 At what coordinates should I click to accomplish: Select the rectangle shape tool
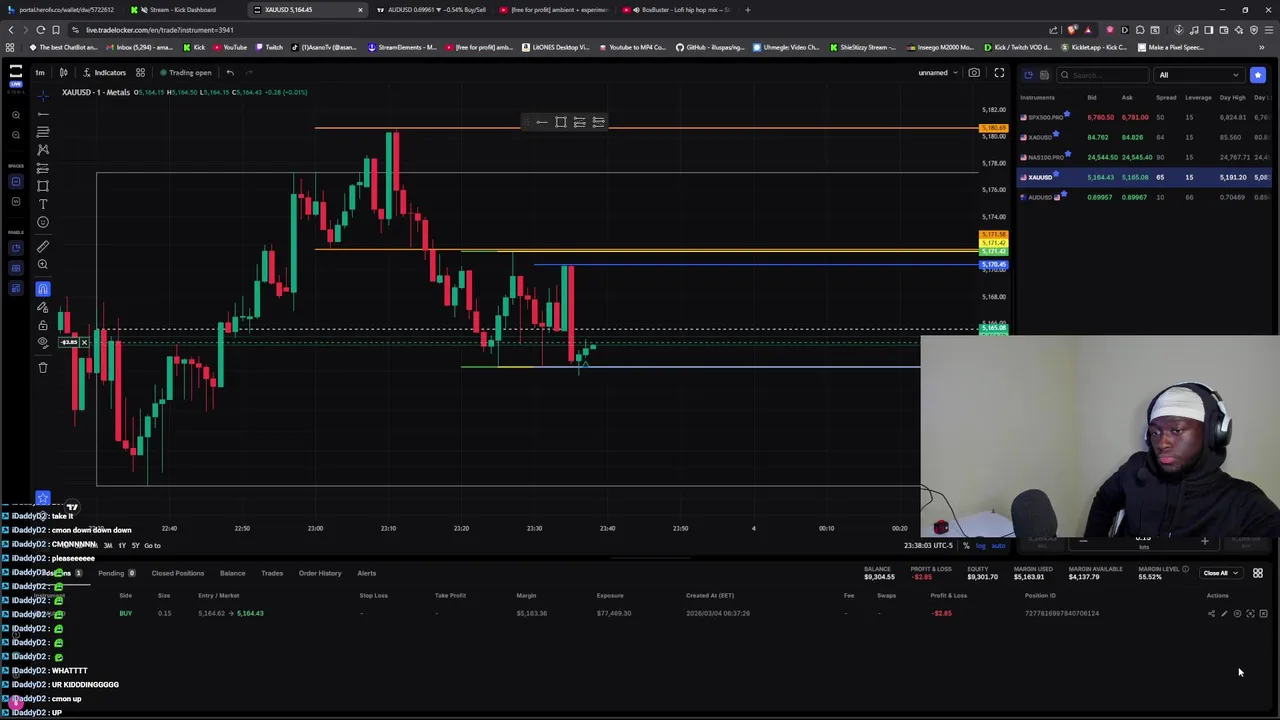pyautogui.click(x=43, y=186)
